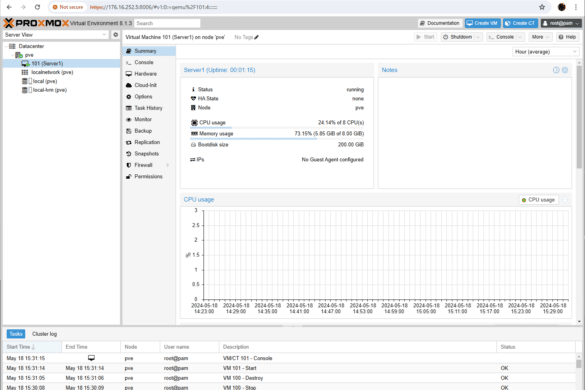Click the summary panel vertical scrollbar
Image resolution: width=585 pixels, height=390 pixels.
pos(579,117)
